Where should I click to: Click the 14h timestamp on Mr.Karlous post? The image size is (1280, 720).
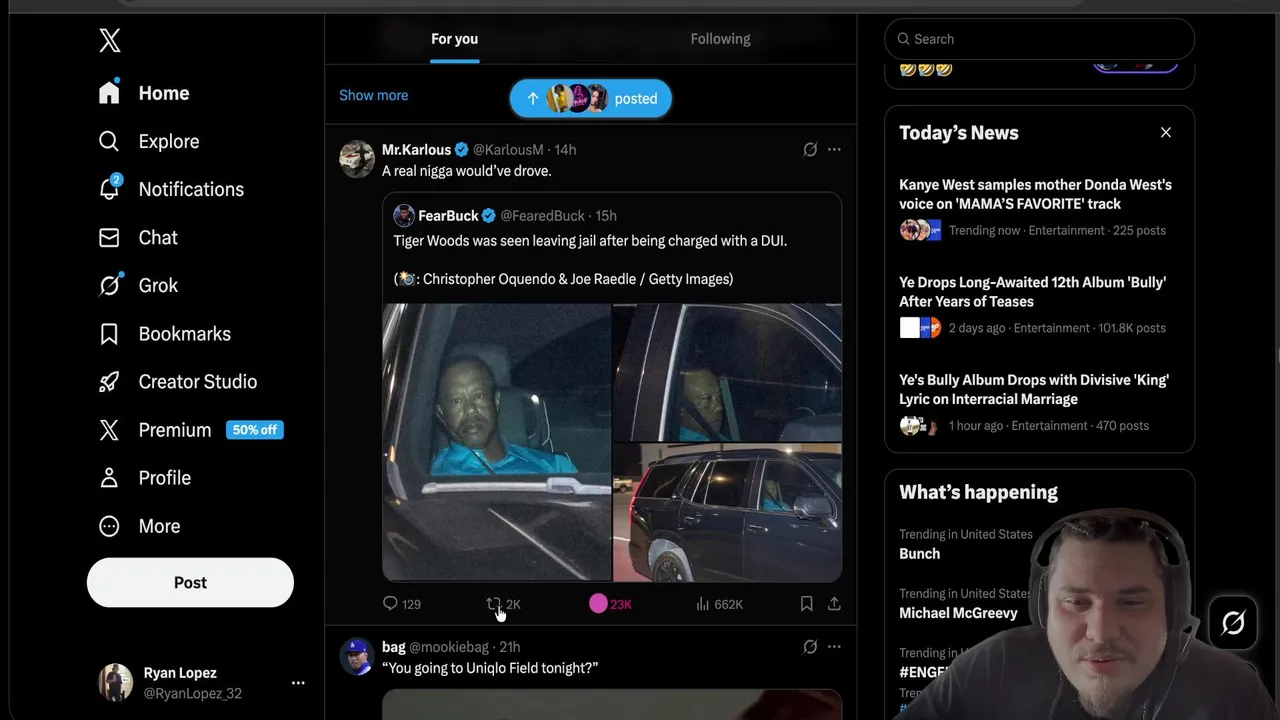(565, 150)
